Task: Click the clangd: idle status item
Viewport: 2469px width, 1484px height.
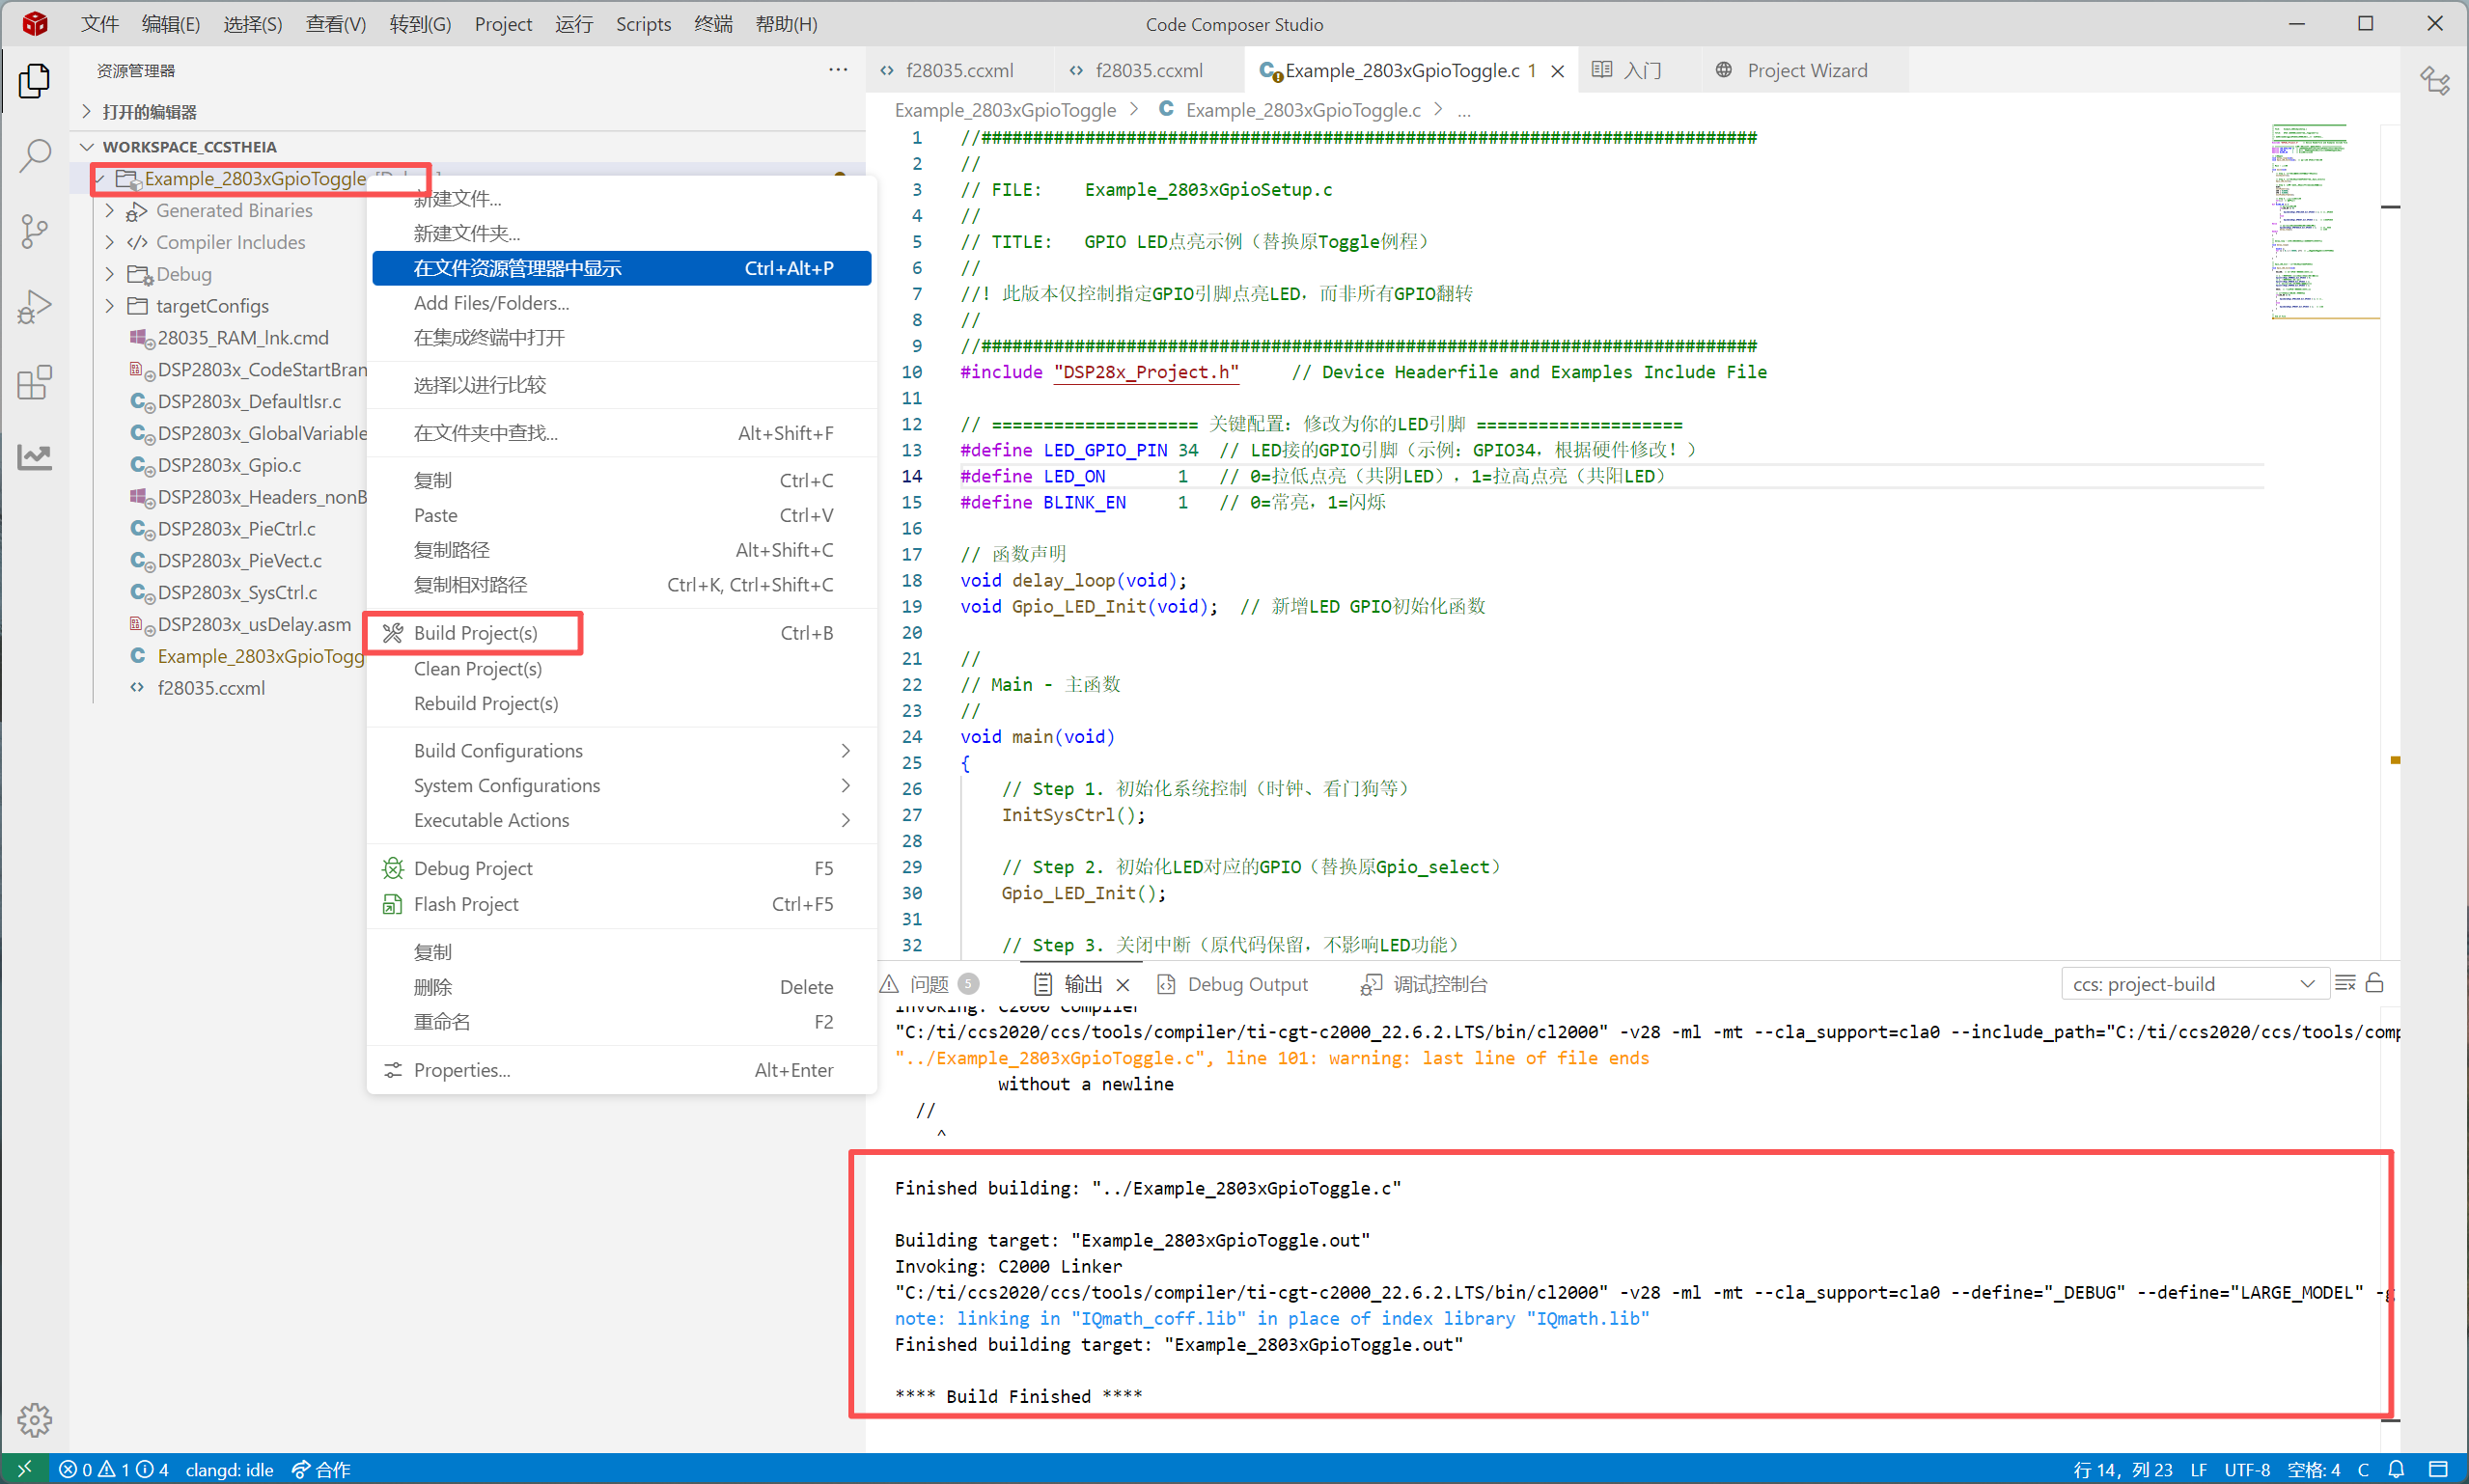Action: [229, 1469]
